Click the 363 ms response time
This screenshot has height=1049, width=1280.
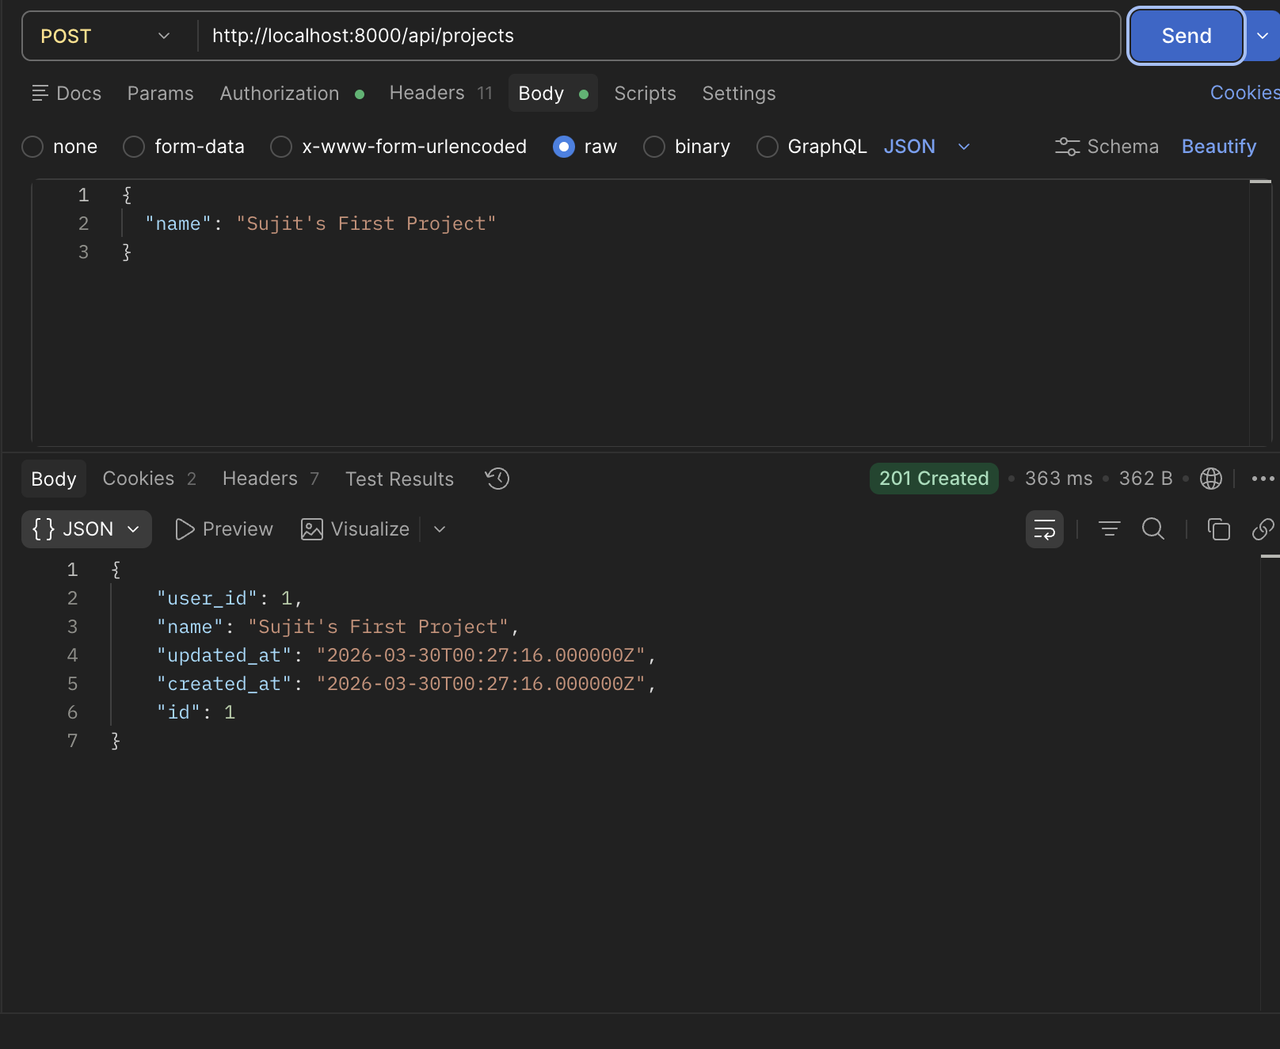[1059, 478]
